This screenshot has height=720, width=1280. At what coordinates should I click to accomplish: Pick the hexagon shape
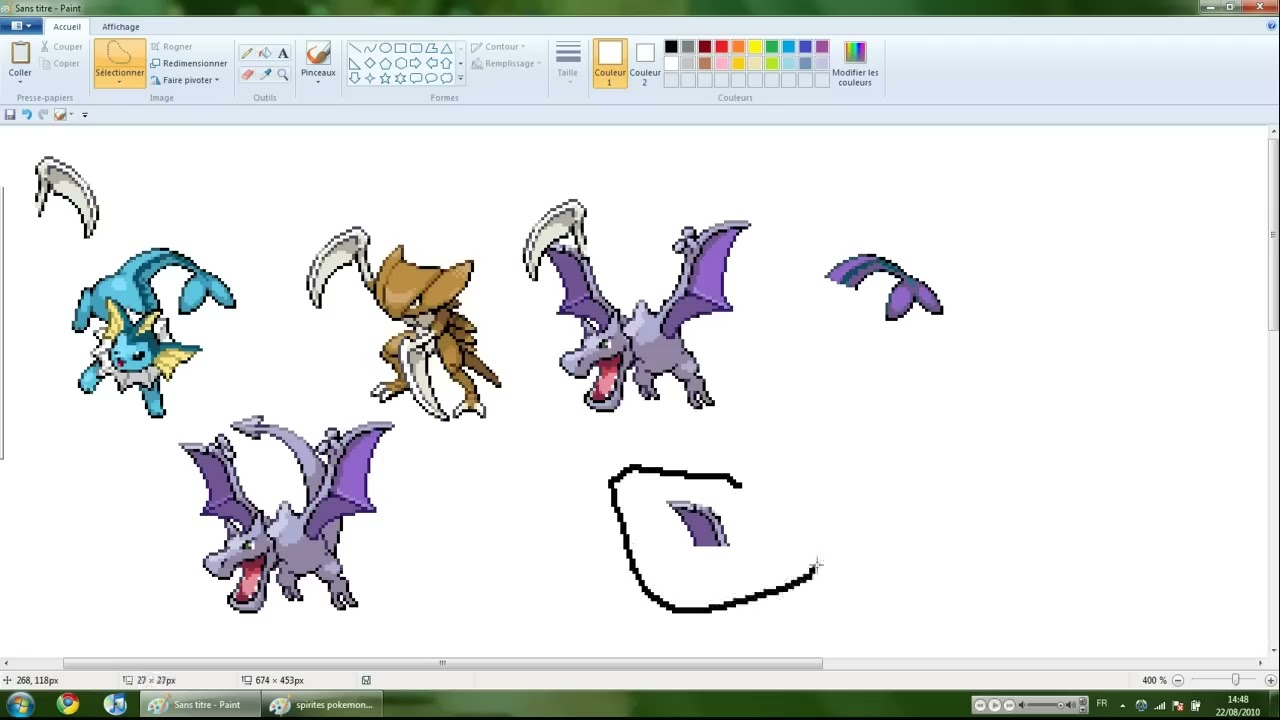[x=400, y=63]
